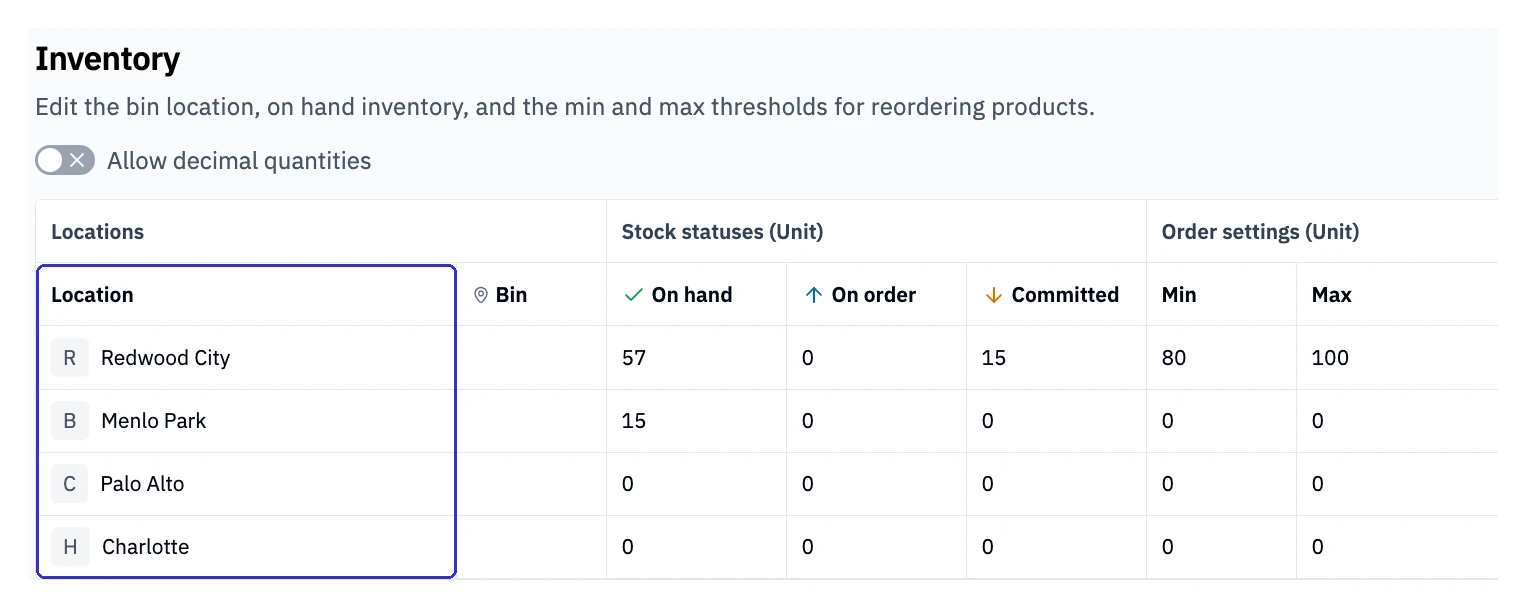This screenshot has height=608, width=1526.
Task: Select the Palo Alto location name
Action: point(143,484)
